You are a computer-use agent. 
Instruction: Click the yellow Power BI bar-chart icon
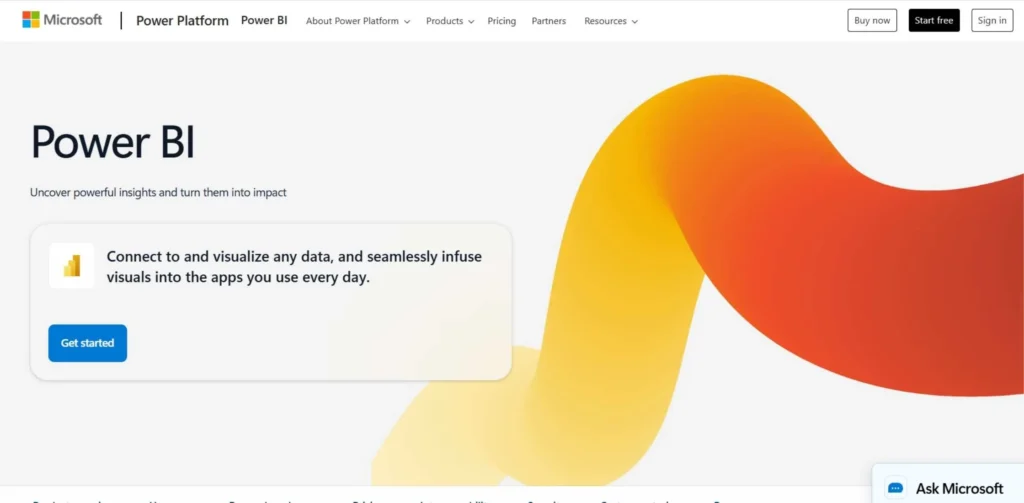click(72, 266)
